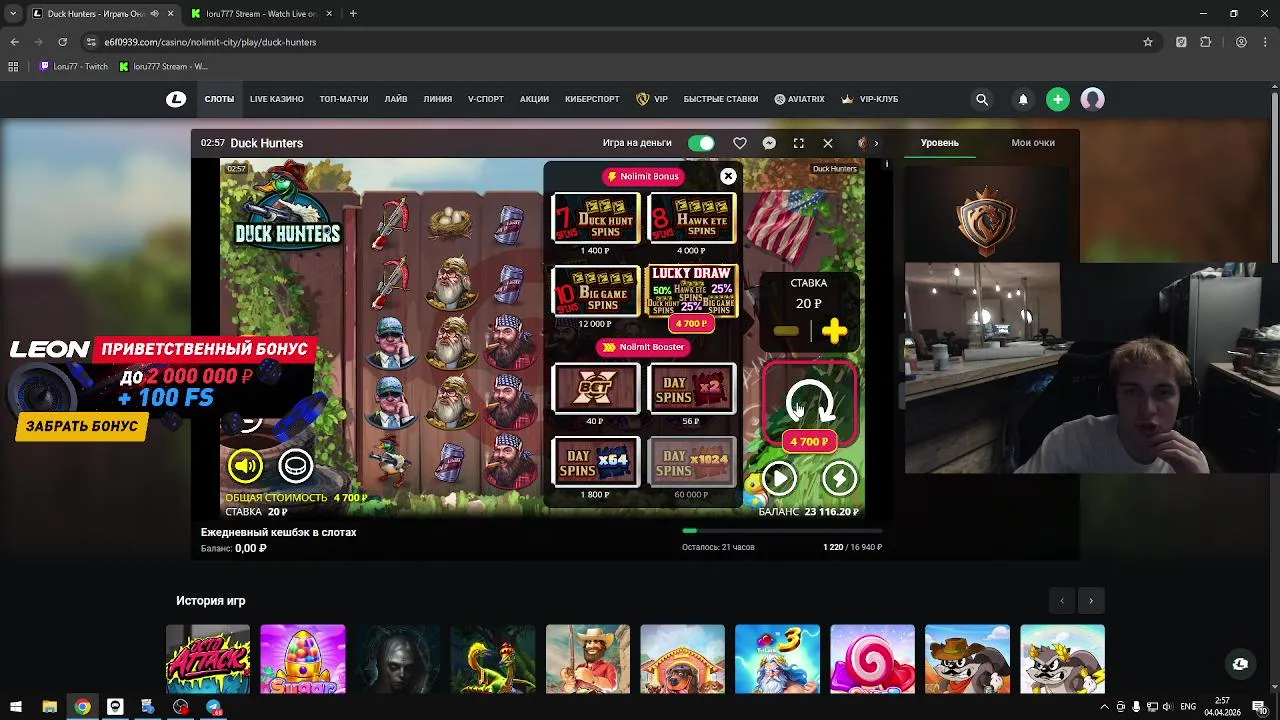This screenshot has height=720, width=1280.
Task: Click the green deposit plus button
Action: pyautogui.click(x=1057, y=99)
